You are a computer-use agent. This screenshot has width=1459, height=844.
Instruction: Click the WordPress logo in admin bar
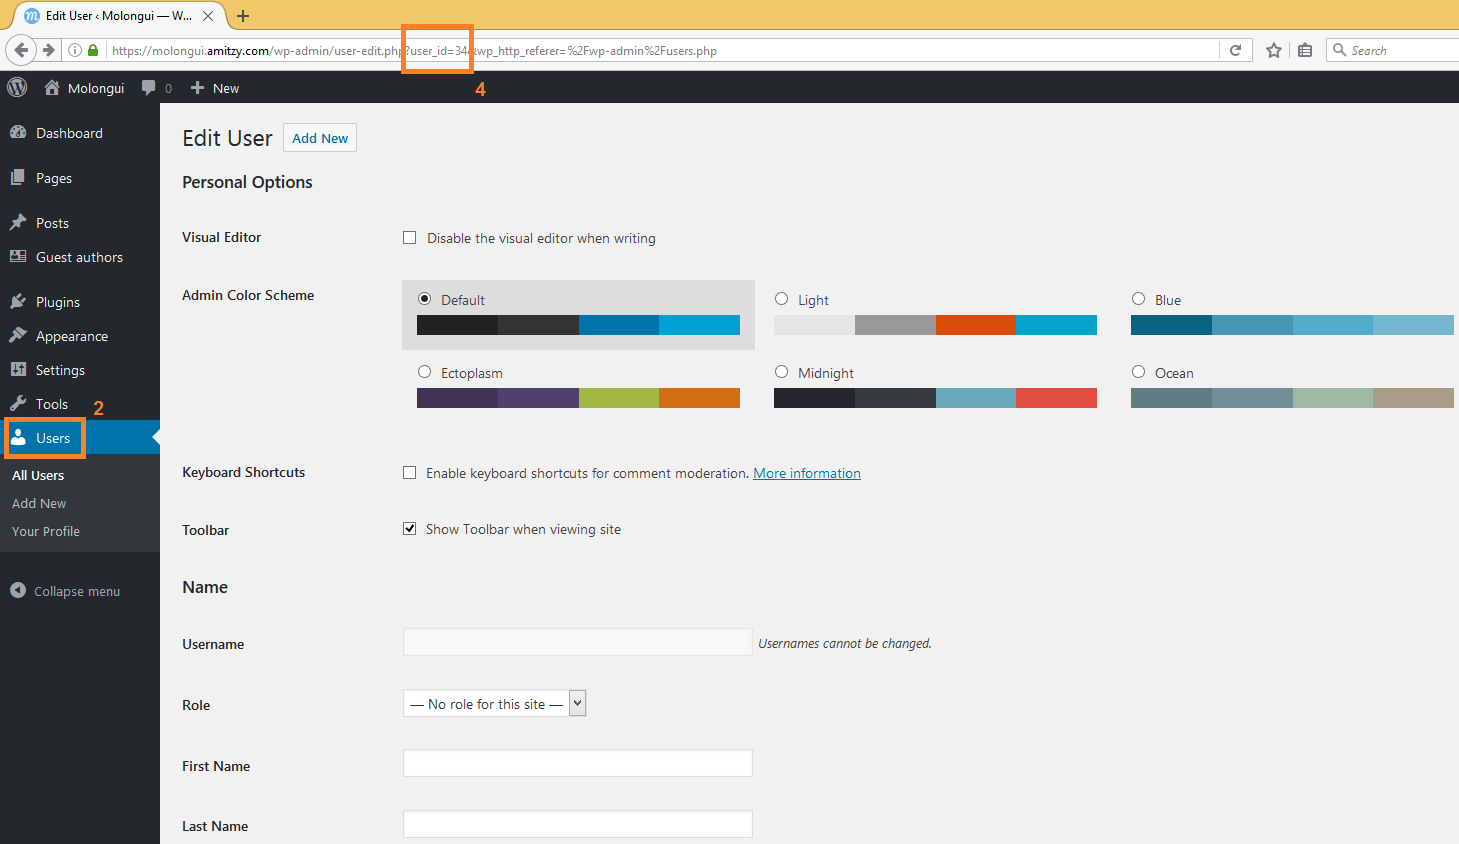point(17,87)
